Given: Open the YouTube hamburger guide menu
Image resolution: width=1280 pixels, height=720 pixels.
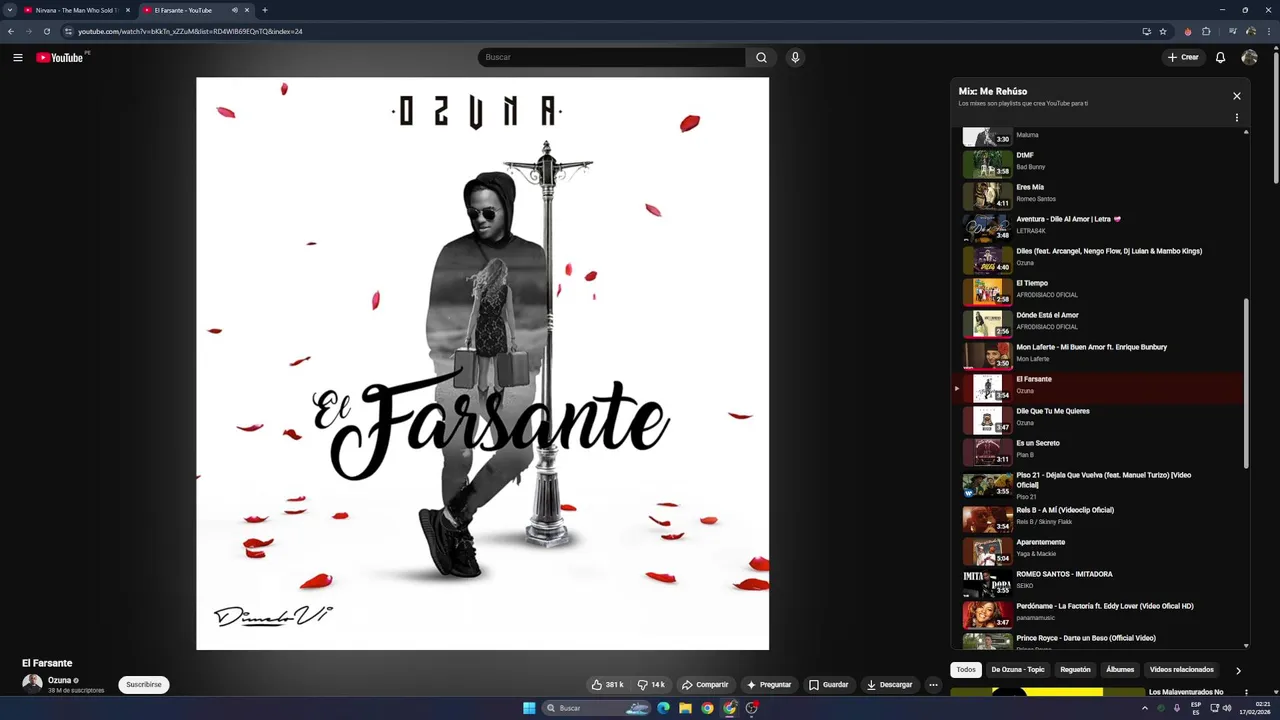Looking at the screenshot, I should tap(18, 57).
